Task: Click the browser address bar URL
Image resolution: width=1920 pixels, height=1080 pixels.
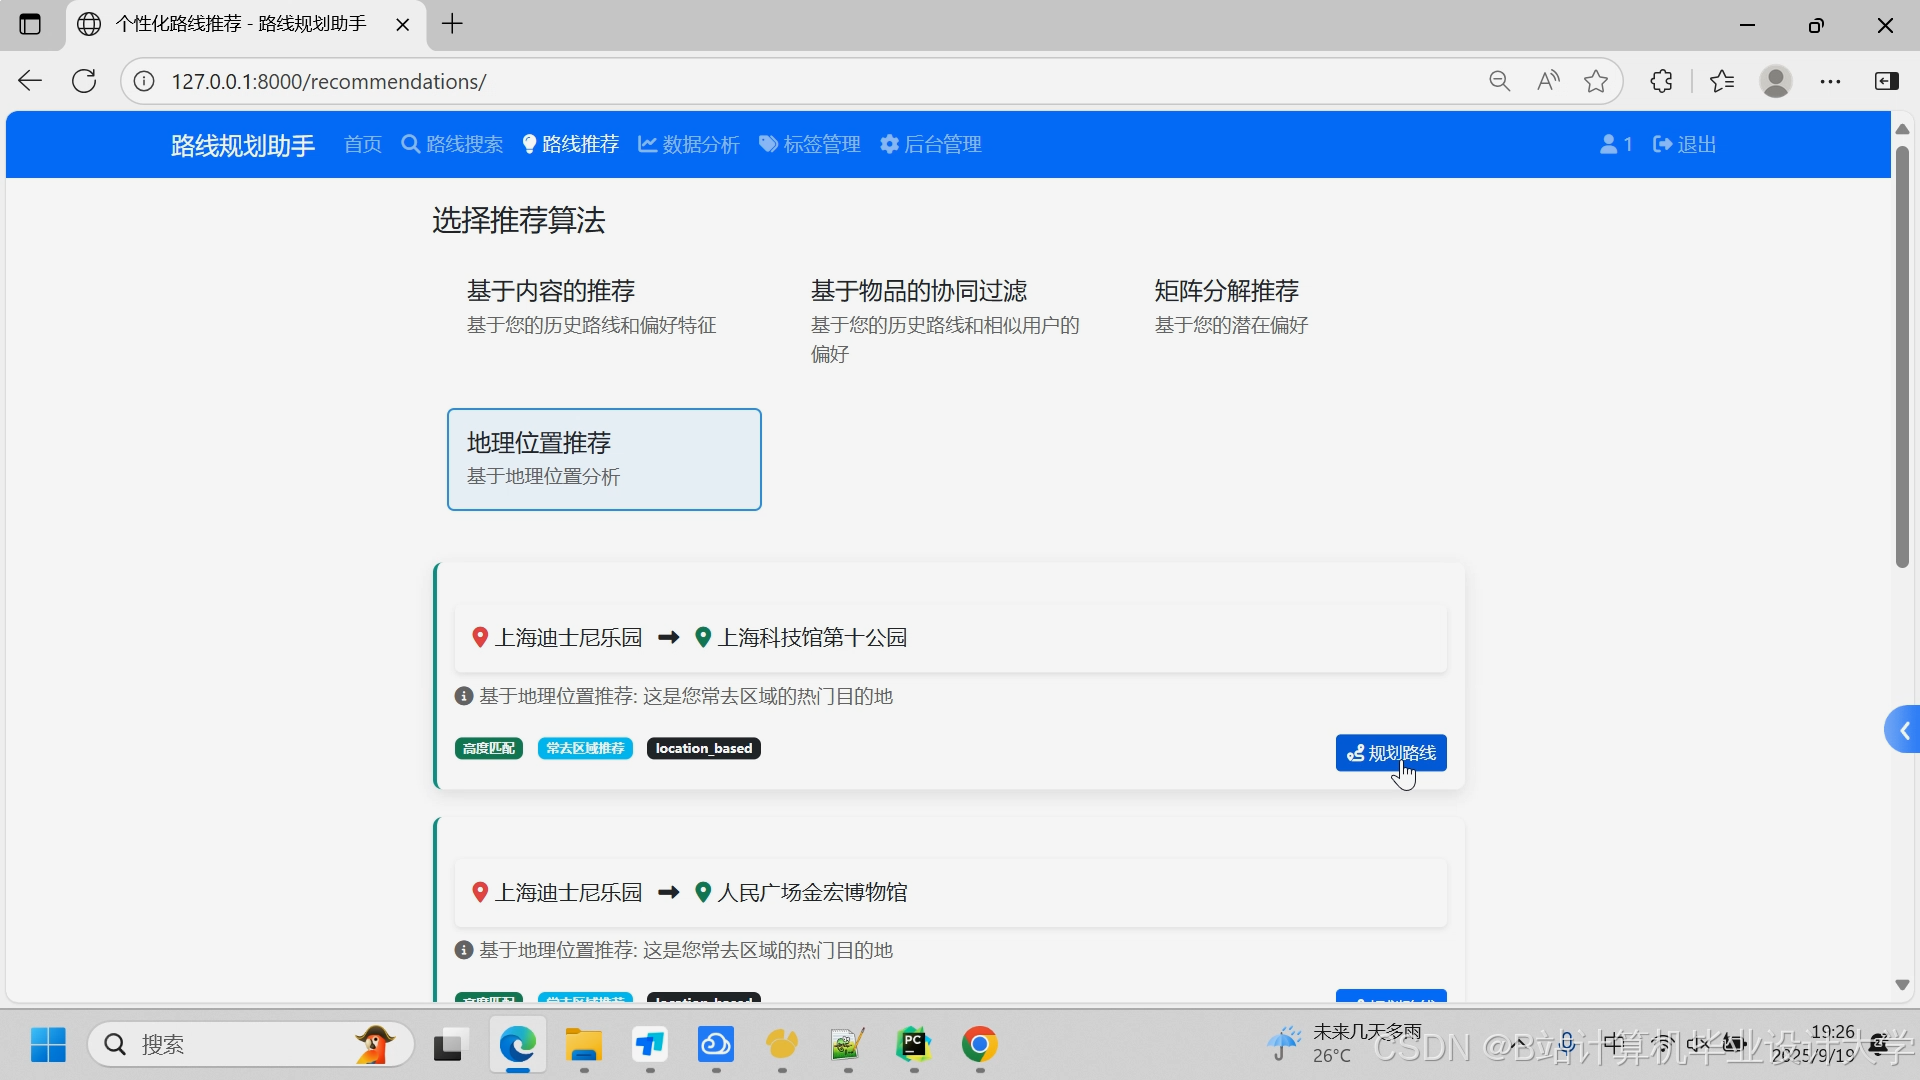Action: (x=328, y=81)
